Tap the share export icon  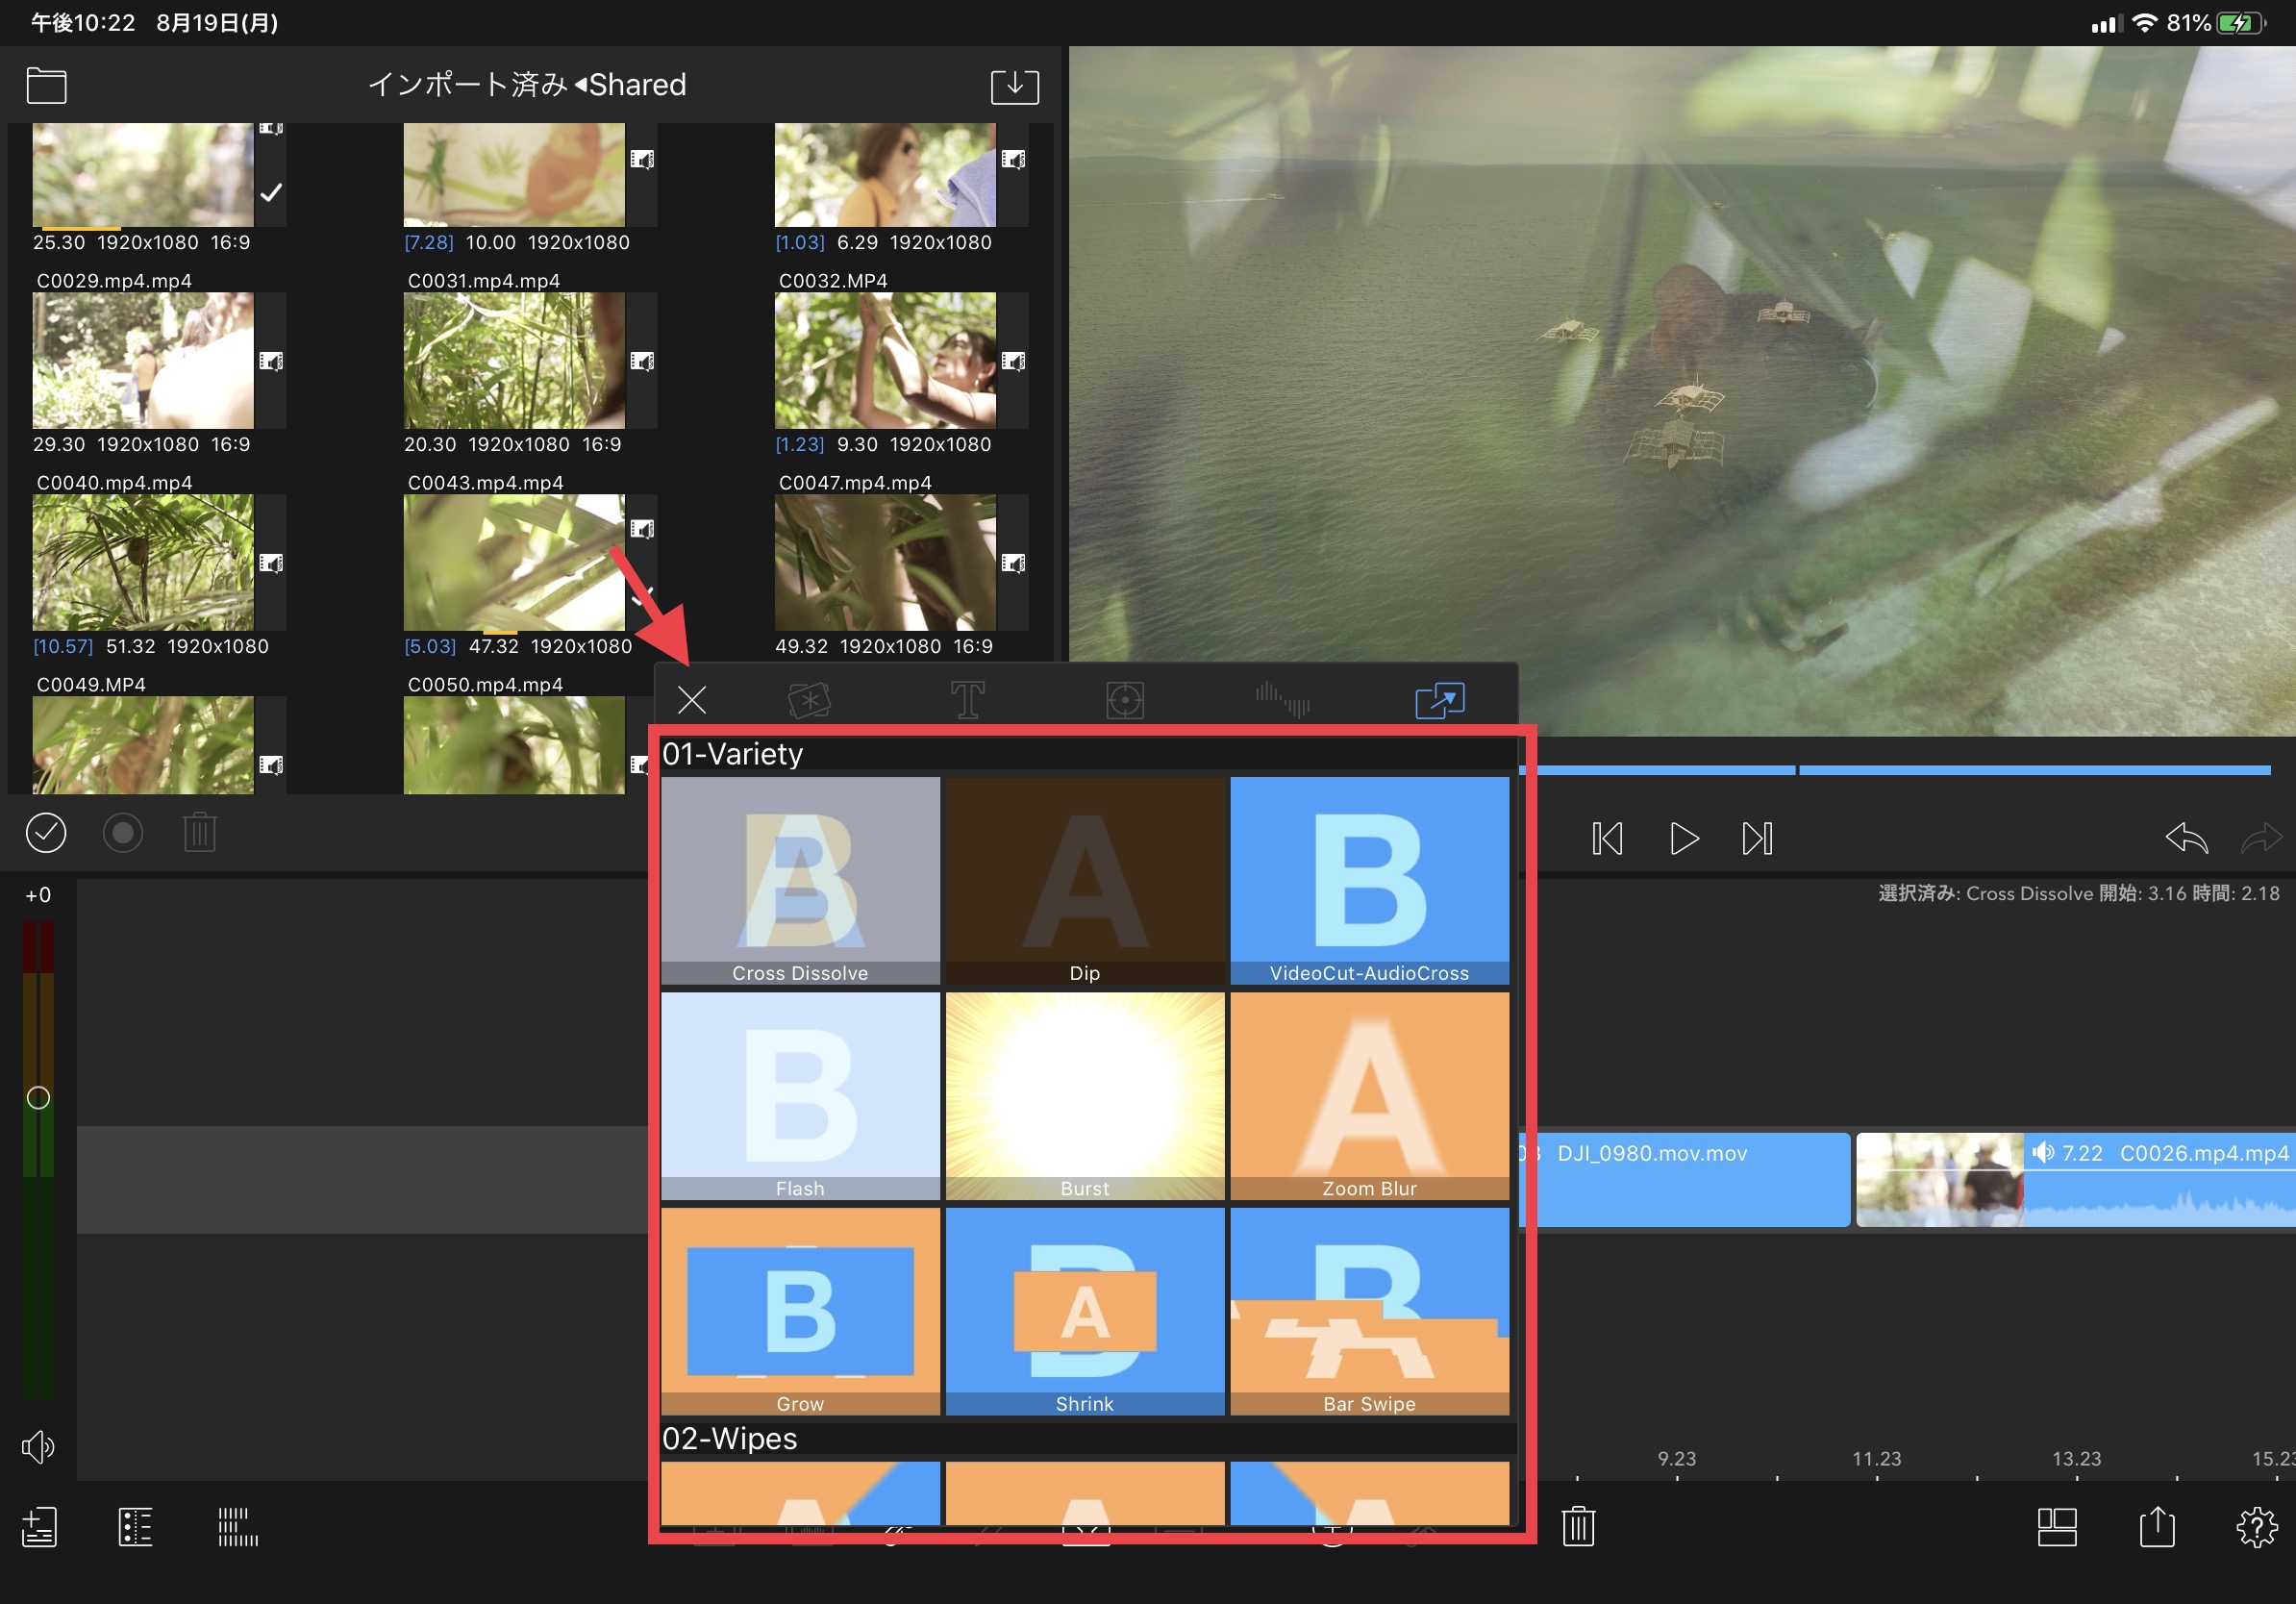2157,1527
